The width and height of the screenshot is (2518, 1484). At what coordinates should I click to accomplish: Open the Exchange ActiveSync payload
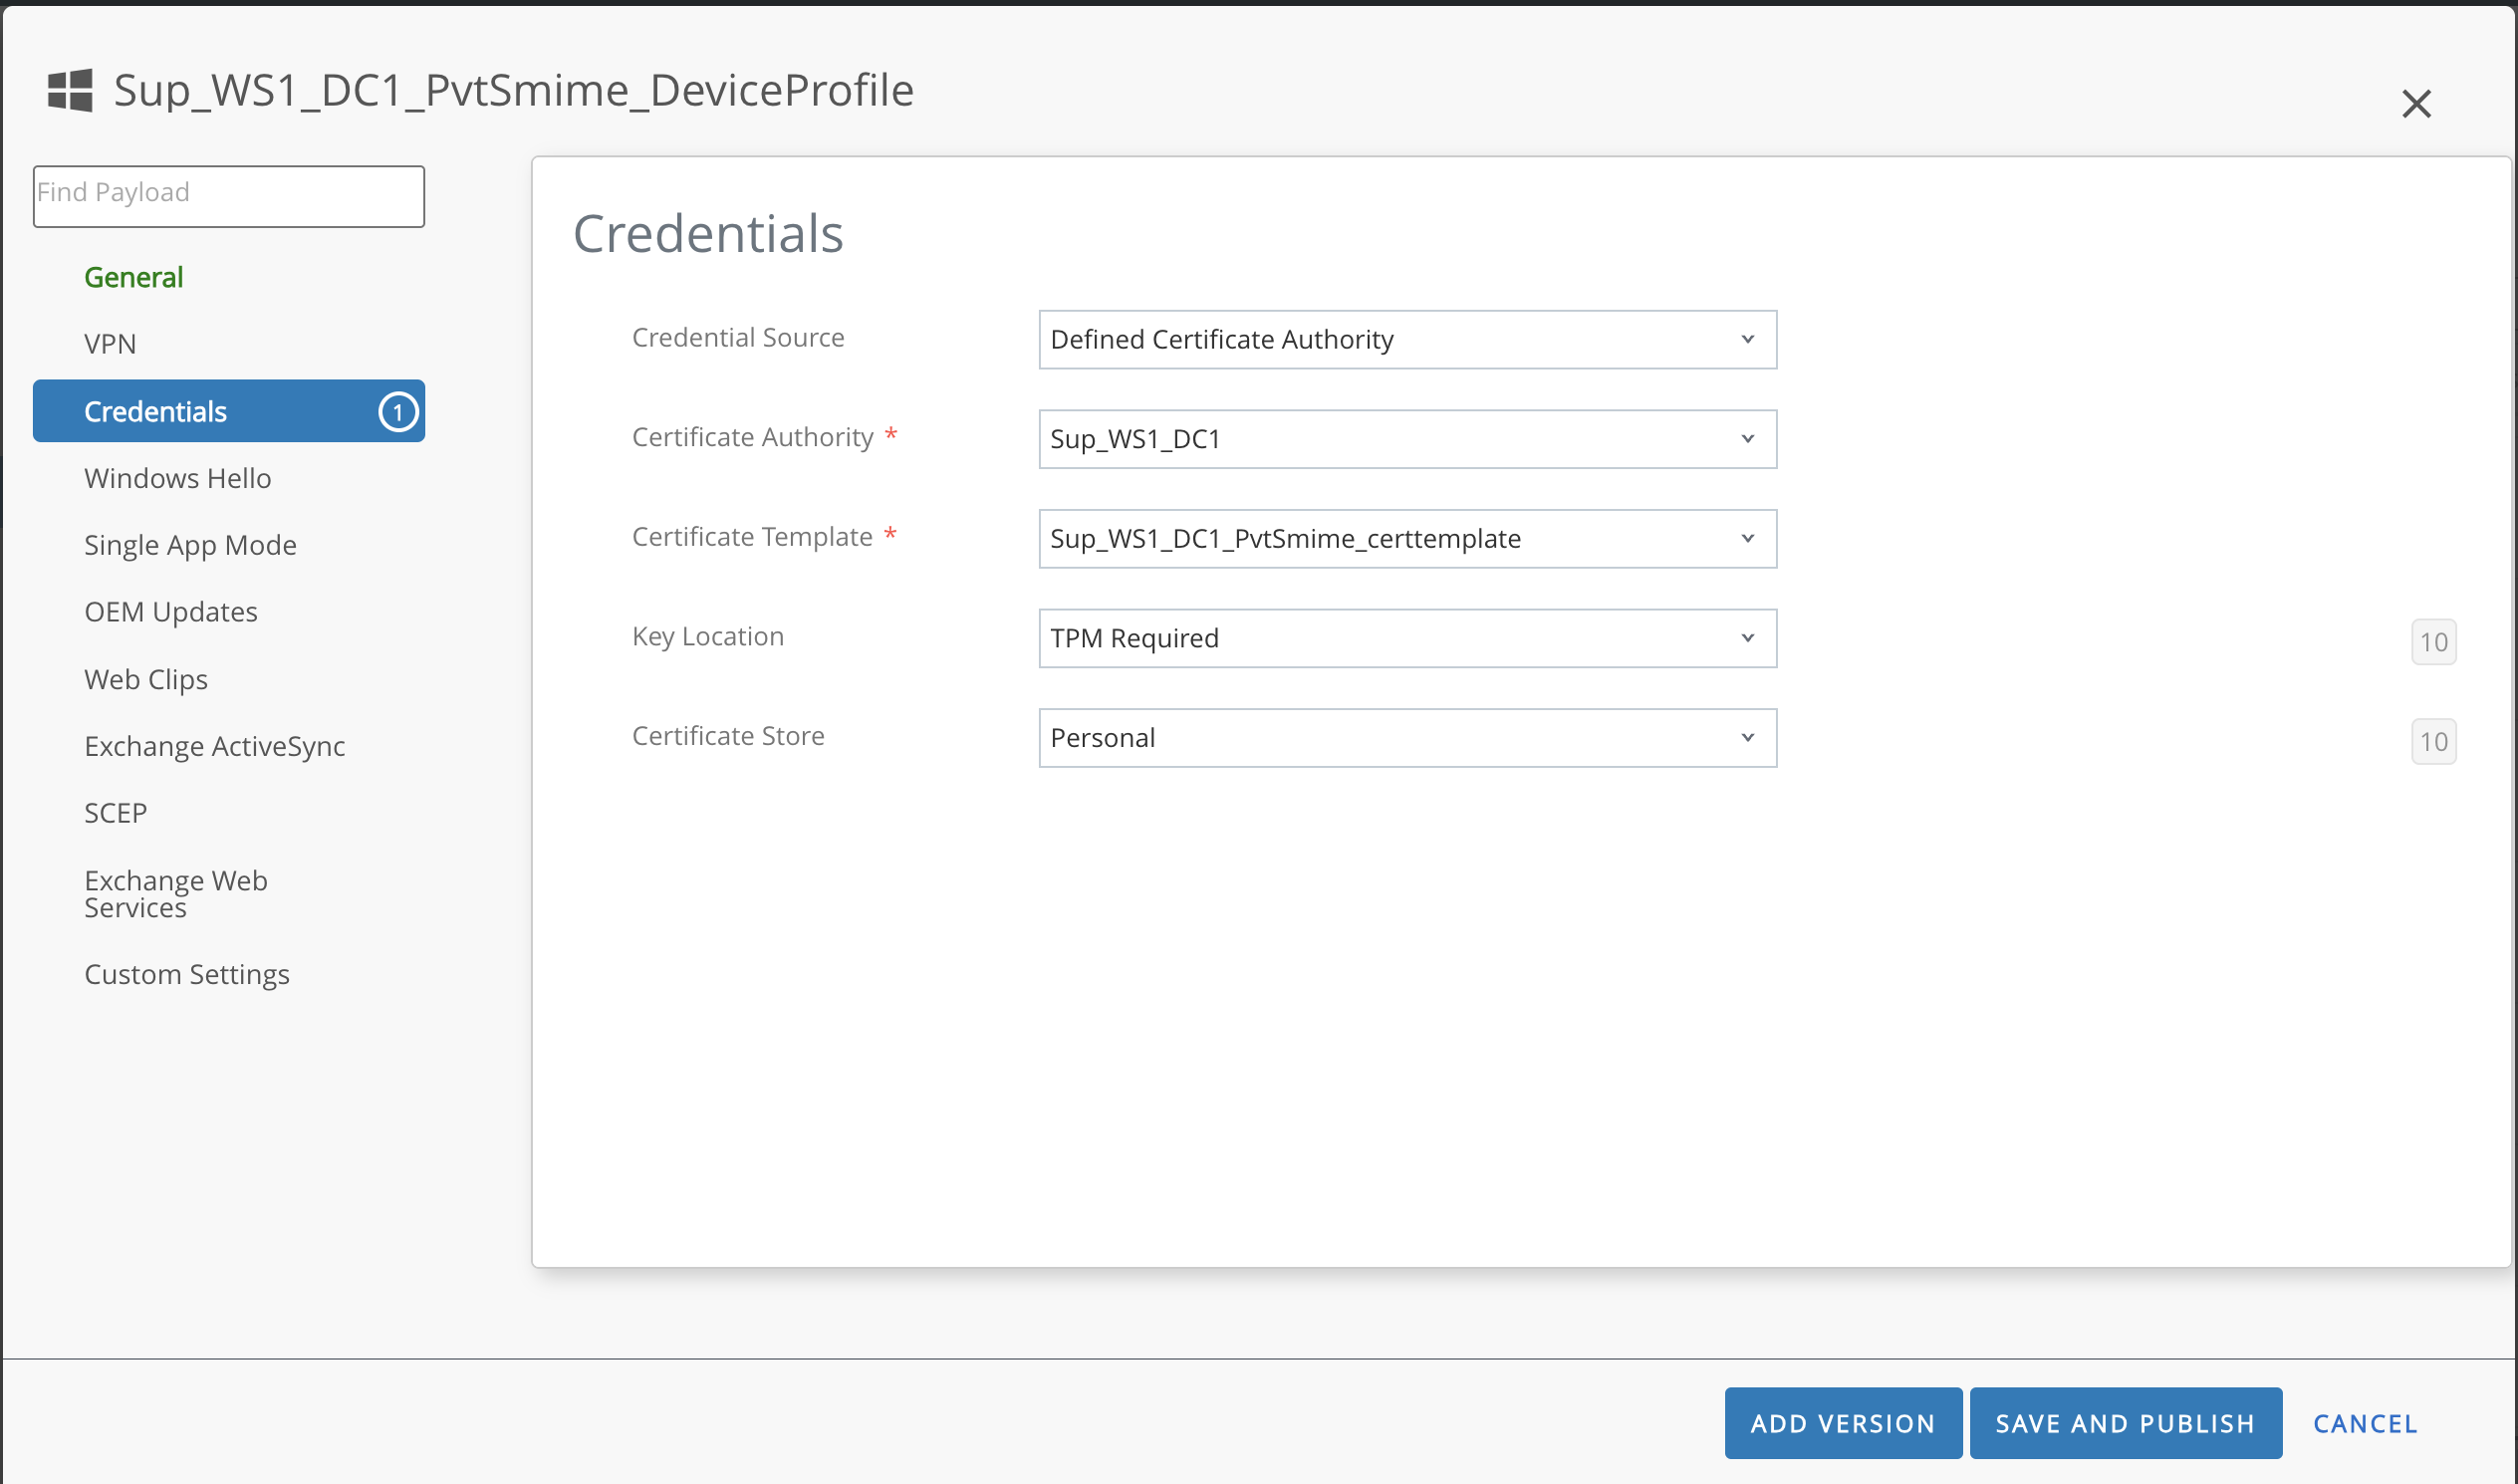[214, 746]
